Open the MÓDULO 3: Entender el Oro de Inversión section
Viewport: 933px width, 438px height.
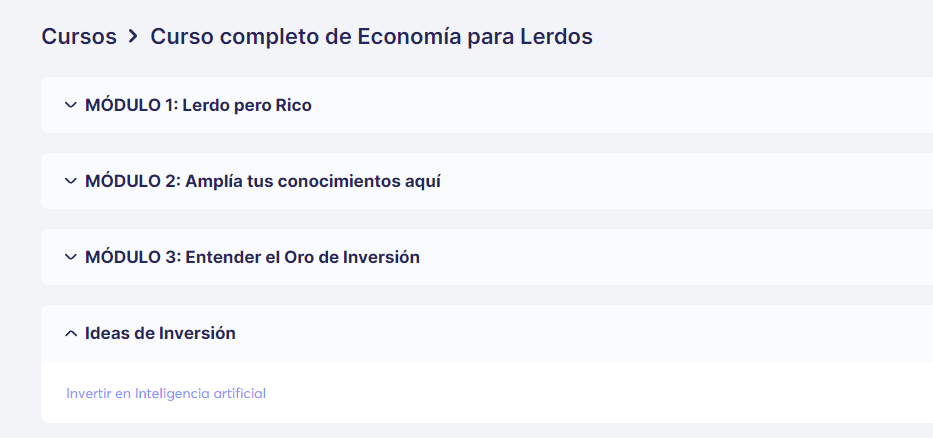[x=252, y=257]
